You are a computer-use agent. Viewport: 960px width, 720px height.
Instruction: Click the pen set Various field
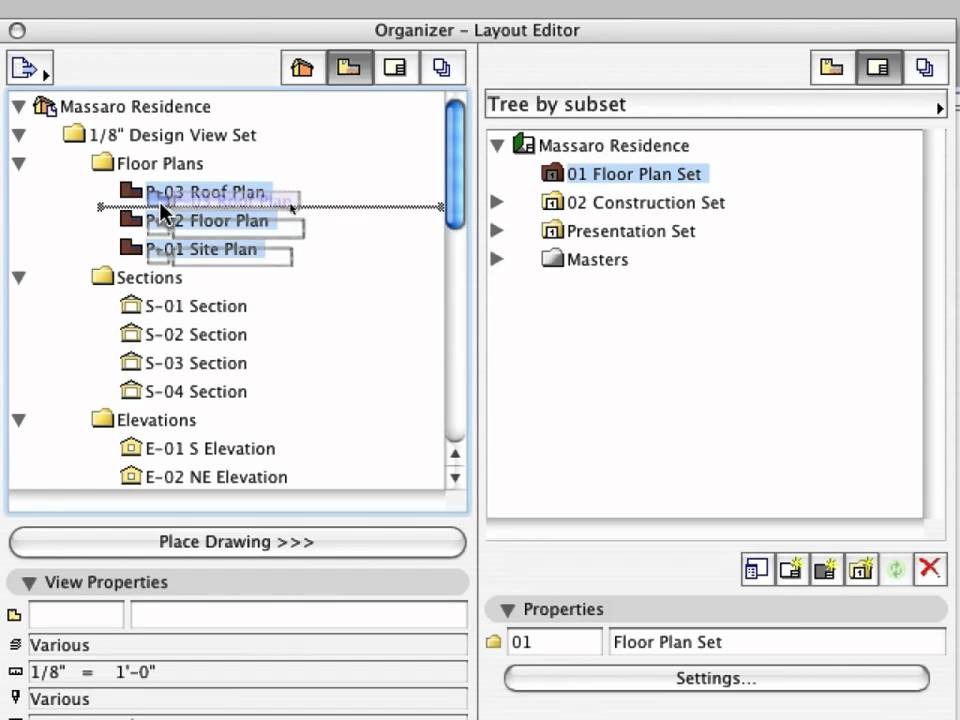click(248, 699)
